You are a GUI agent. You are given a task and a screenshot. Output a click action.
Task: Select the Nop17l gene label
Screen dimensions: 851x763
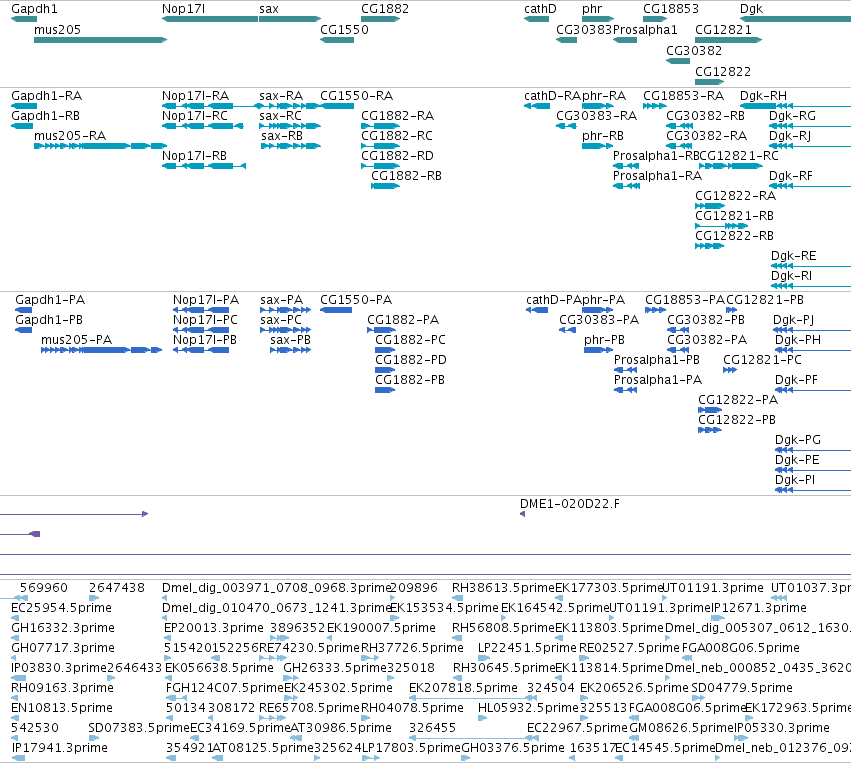pos(183,9)
